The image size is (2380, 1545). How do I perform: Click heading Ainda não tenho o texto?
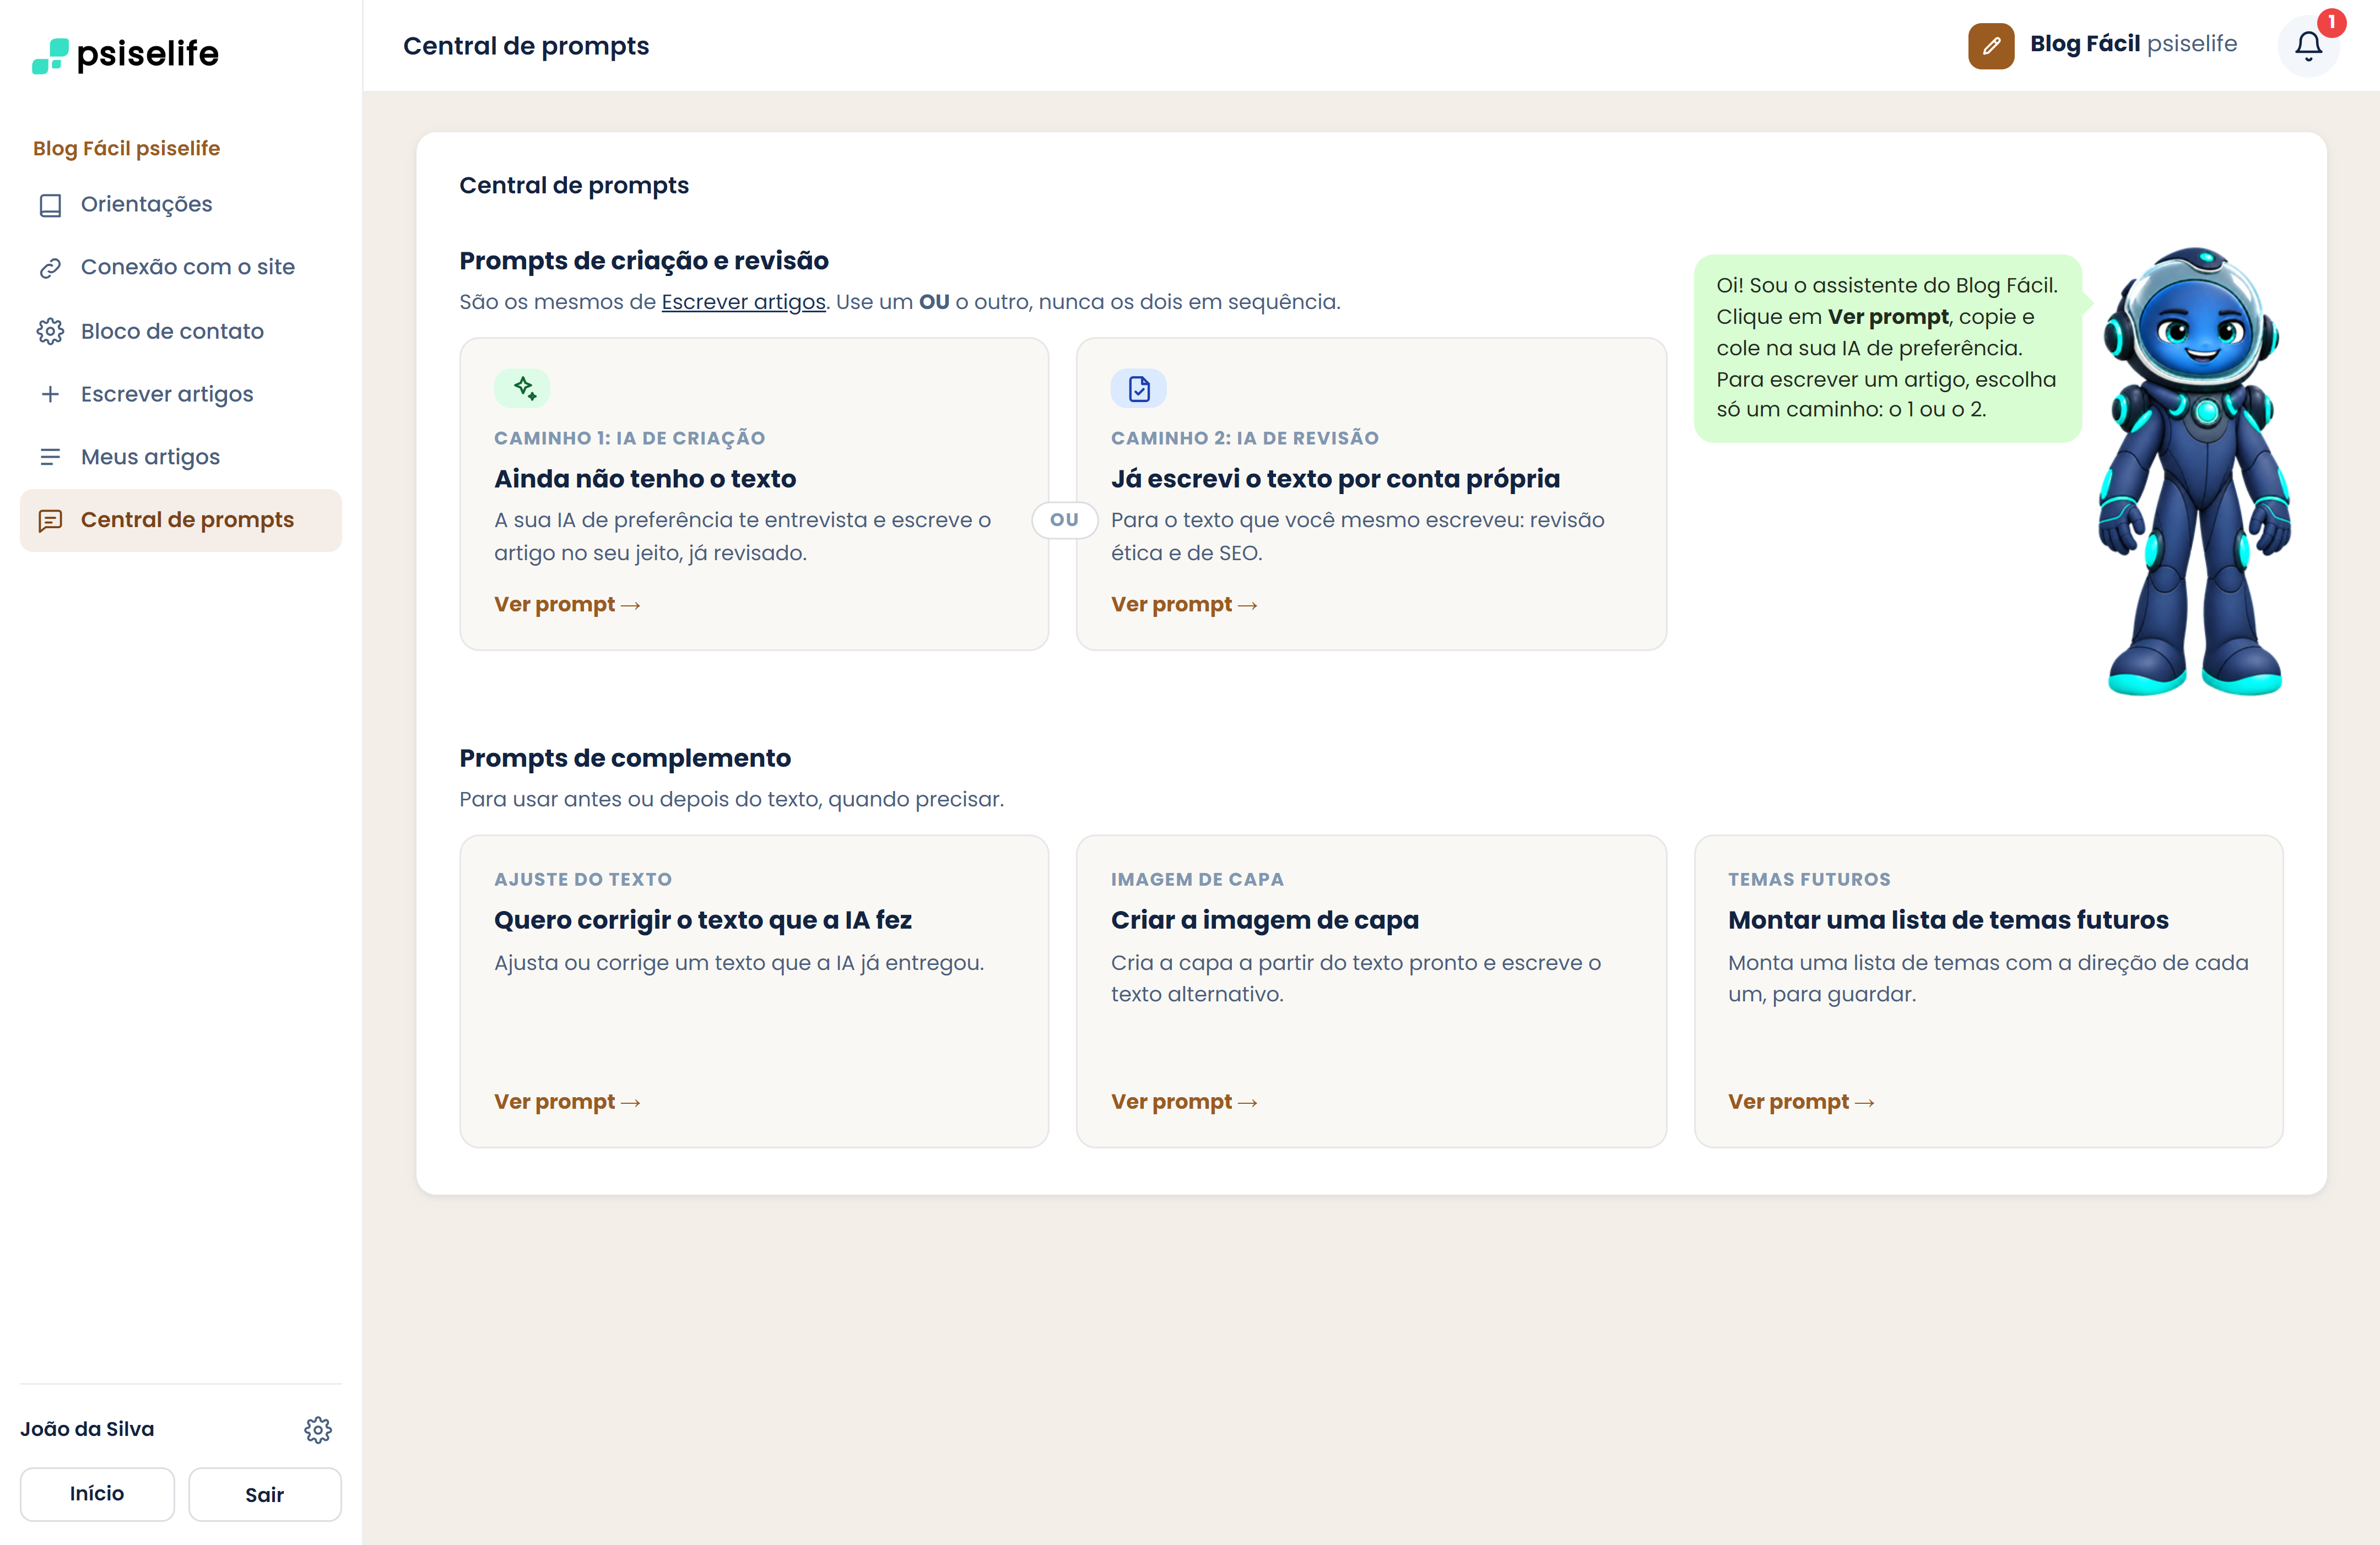point(645,479)
